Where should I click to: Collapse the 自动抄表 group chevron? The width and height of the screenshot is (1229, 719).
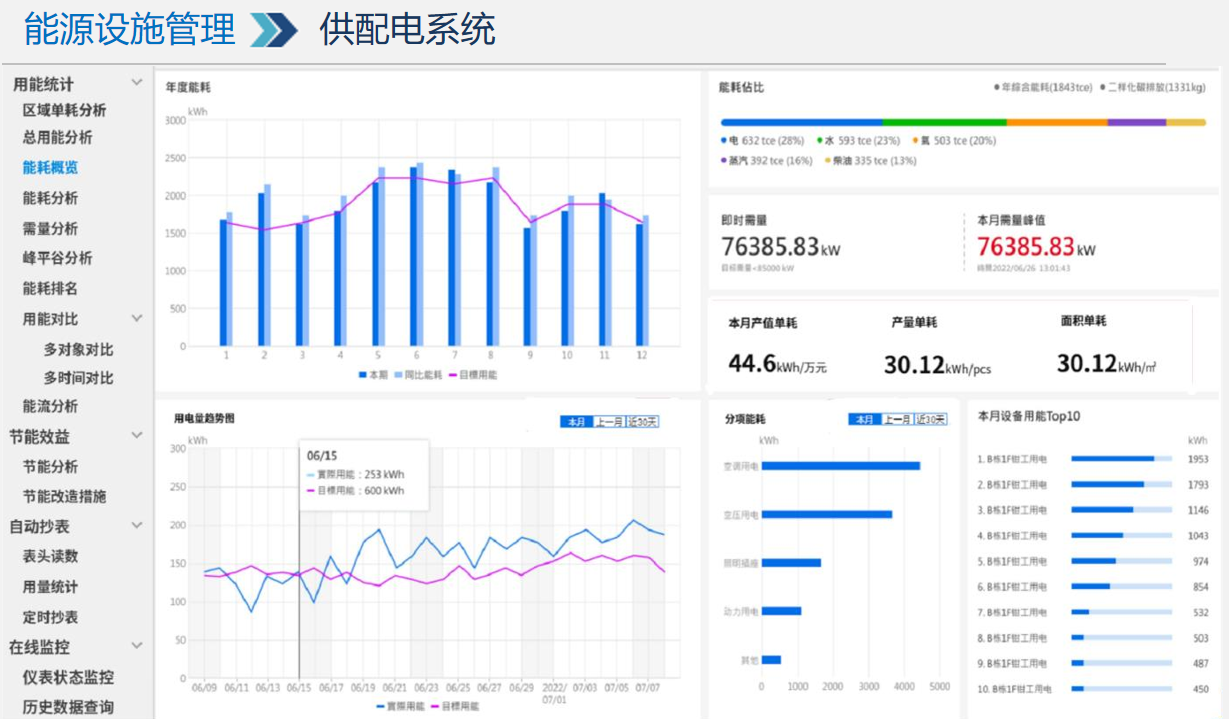(x=137, y=526)
